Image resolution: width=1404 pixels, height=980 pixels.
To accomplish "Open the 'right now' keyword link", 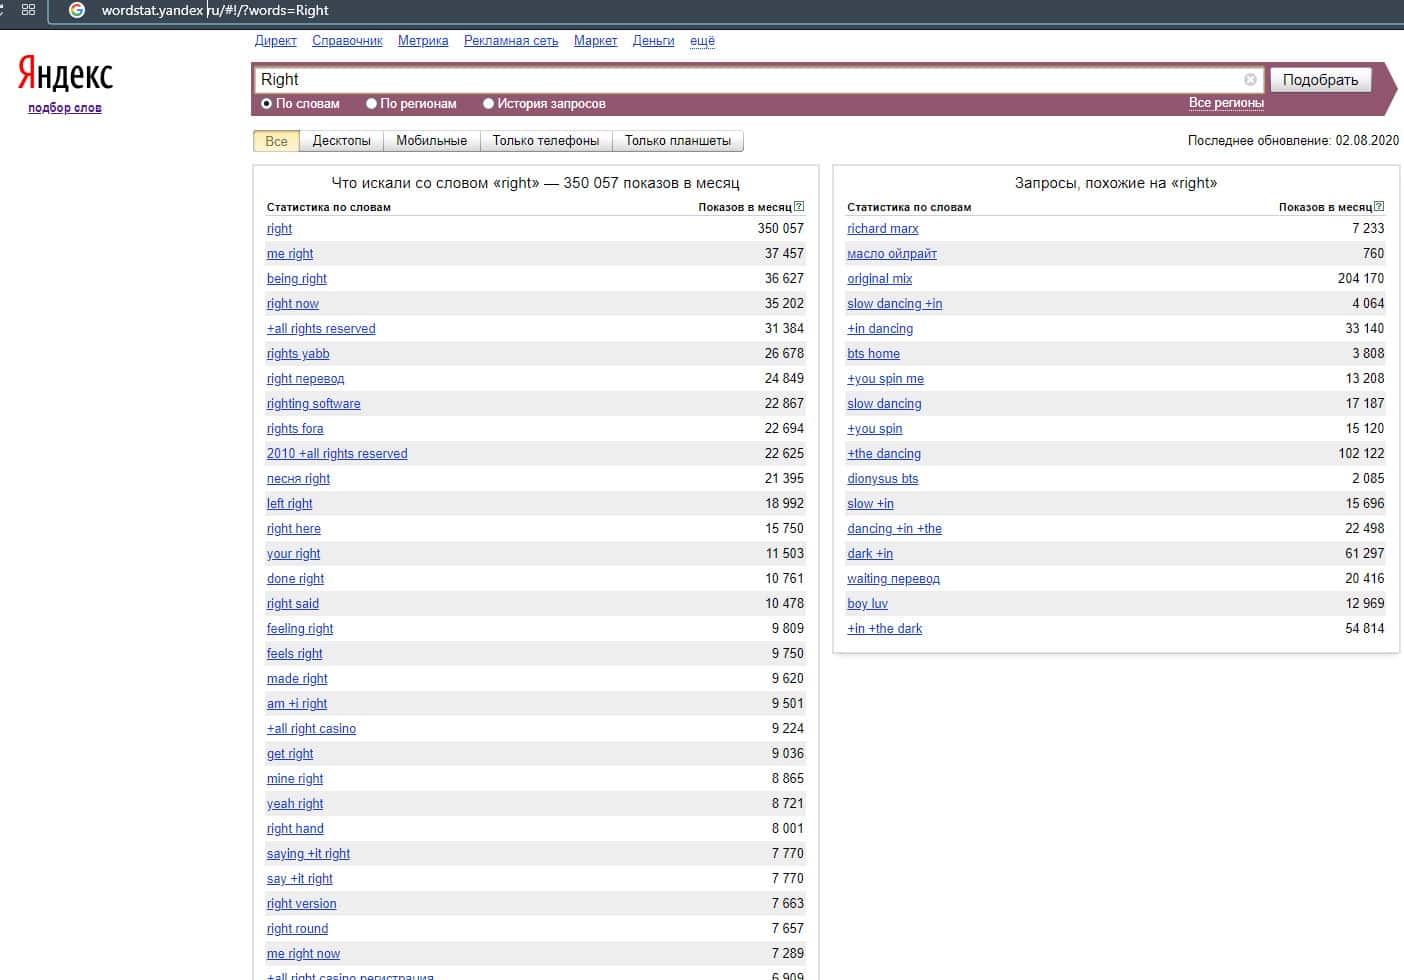I will (x=293, y=304).
